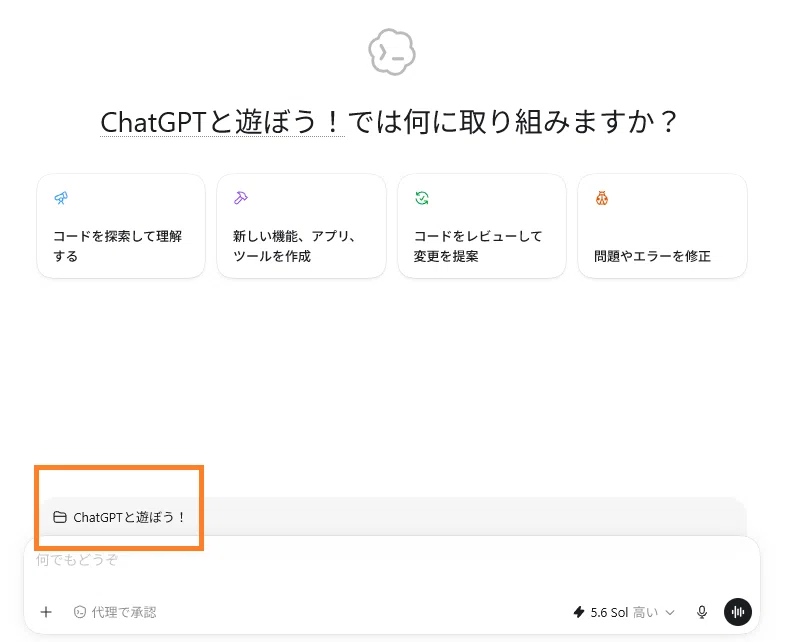Click the microphone dictation icon
This screenshot has height=642, width=798.
pos(702,612)
